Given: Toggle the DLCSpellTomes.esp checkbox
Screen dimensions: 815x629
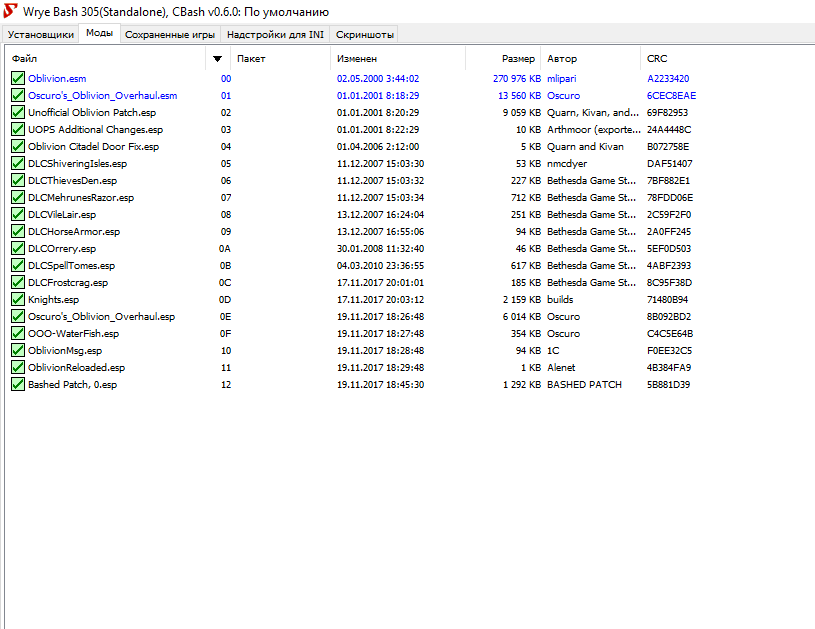Looking at the screenshot, I should [18, 265].
